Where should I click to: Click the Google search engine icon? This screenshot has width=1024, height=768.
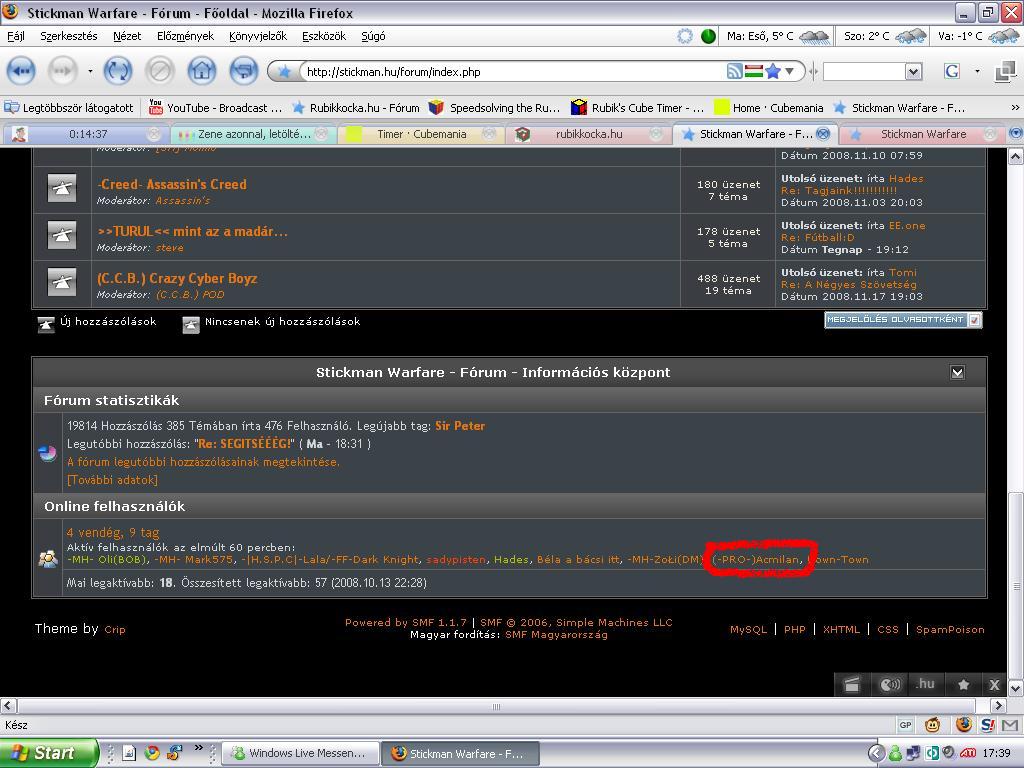(952, 71)
